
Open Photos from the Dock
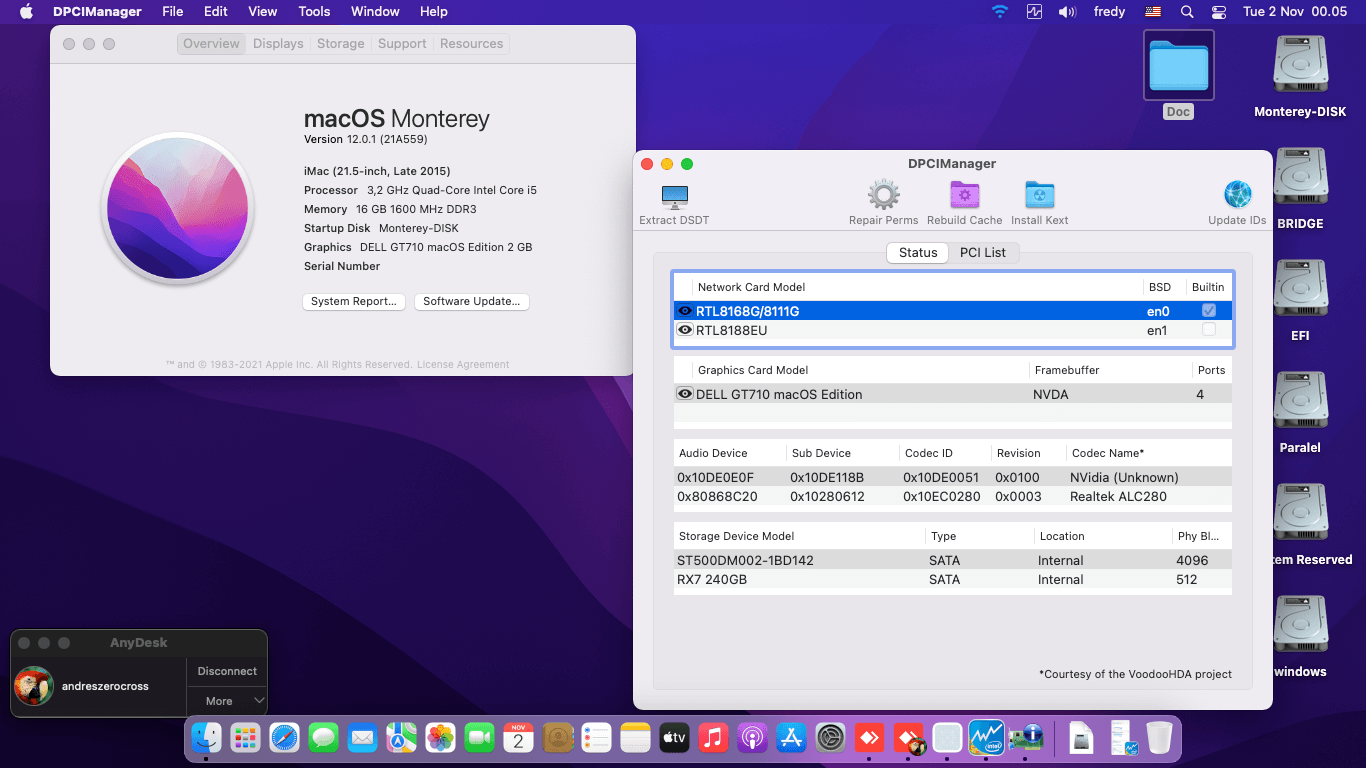click(x=440, y=738)
